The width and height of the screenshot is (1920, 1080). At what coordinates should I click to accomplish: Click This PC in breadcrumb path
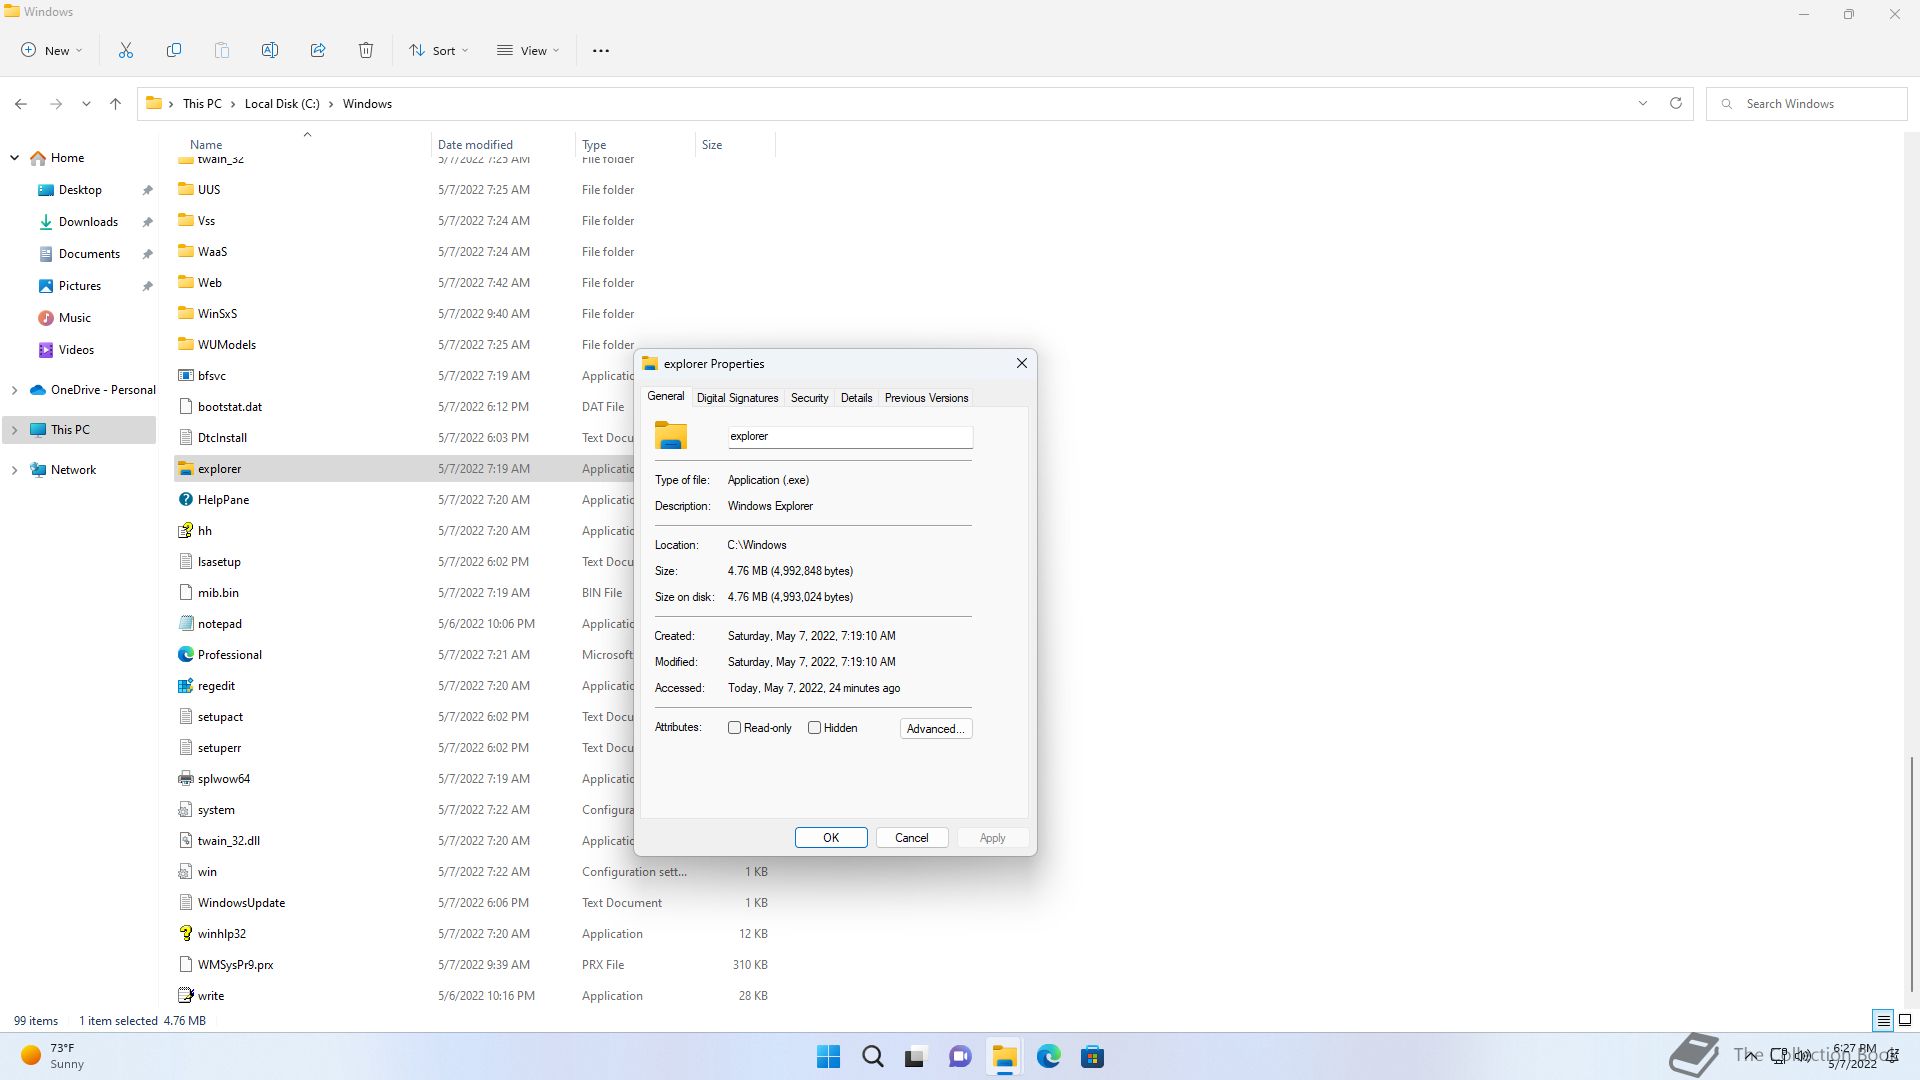click(x=202, y=104)
